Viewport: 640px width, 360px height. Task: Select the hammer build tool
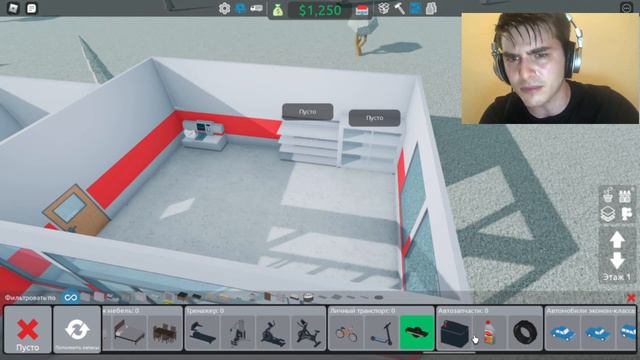[x=399, y=8]
